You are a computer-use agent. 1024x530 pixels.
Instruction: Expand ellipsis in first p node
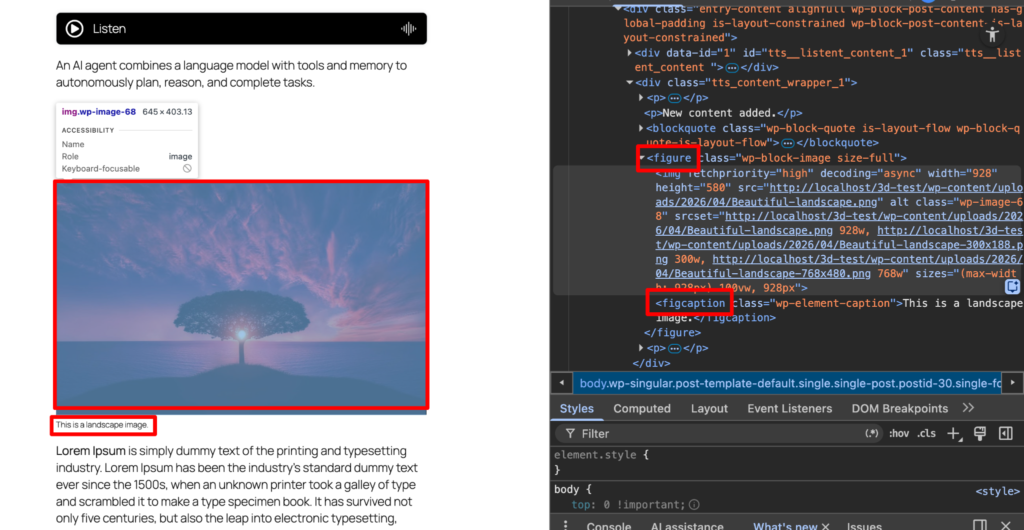point(675,98)
